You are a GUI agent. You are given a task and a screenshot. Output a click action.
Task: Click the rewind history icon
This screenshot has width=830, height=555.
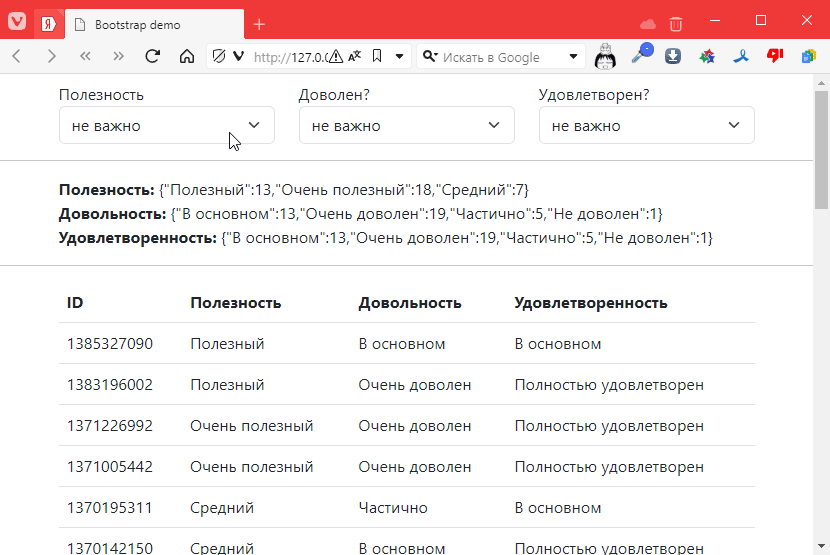[85, 57]
